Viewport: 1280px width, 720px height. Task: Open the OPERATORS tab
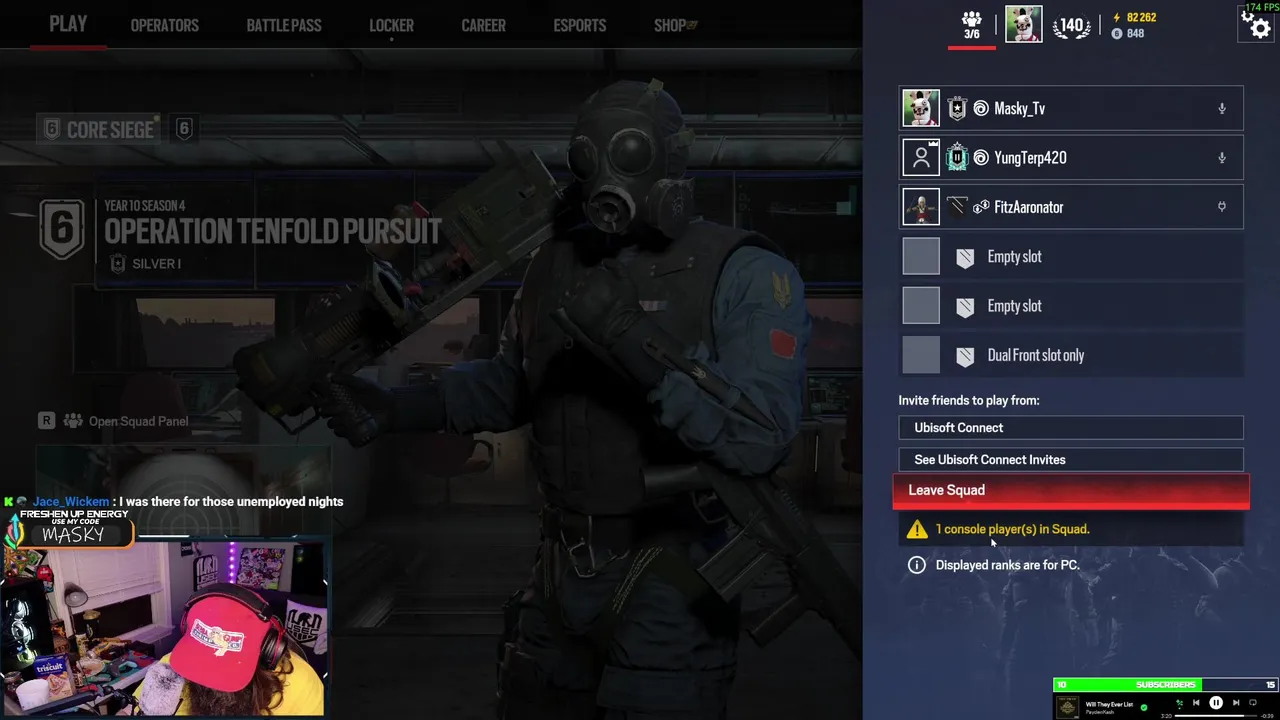(165, 25)
